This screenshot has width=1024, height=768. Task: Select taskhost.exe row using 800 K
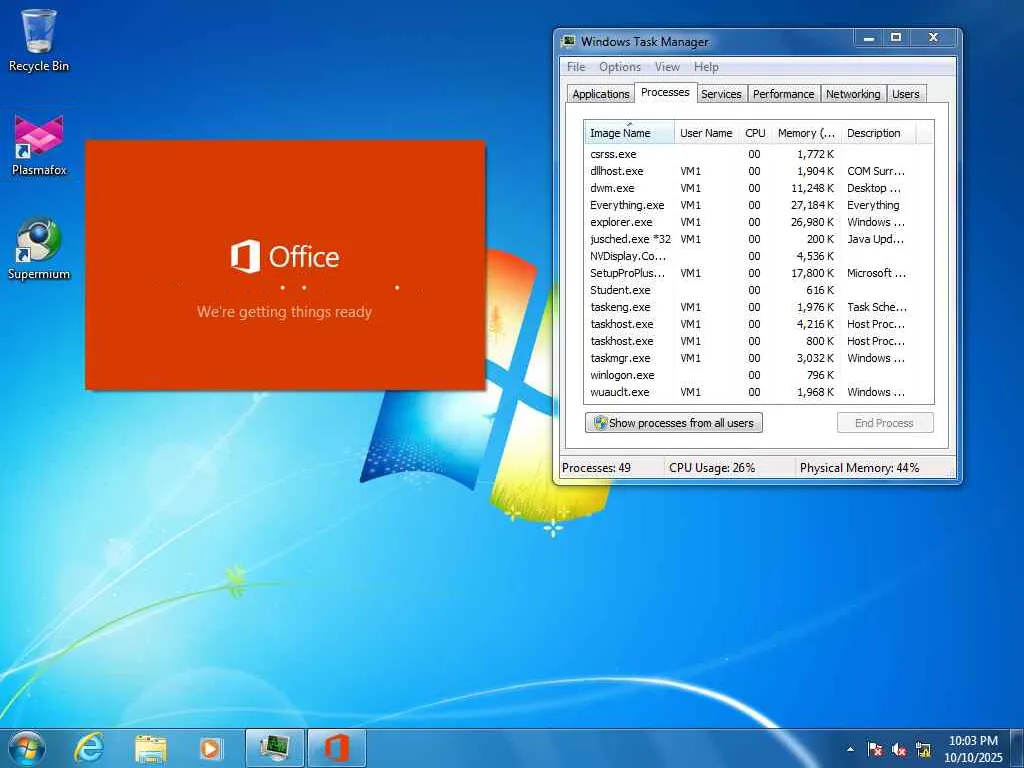759,341
